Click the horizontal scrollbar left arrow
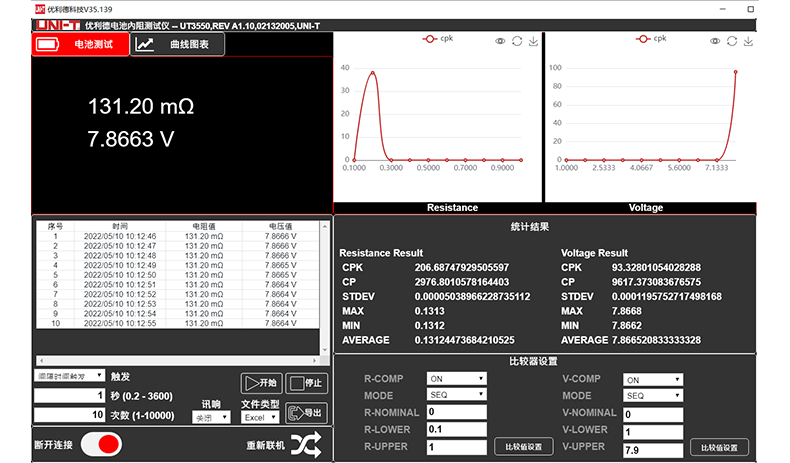This screenshot has width=790, height=463. point(41,360)
